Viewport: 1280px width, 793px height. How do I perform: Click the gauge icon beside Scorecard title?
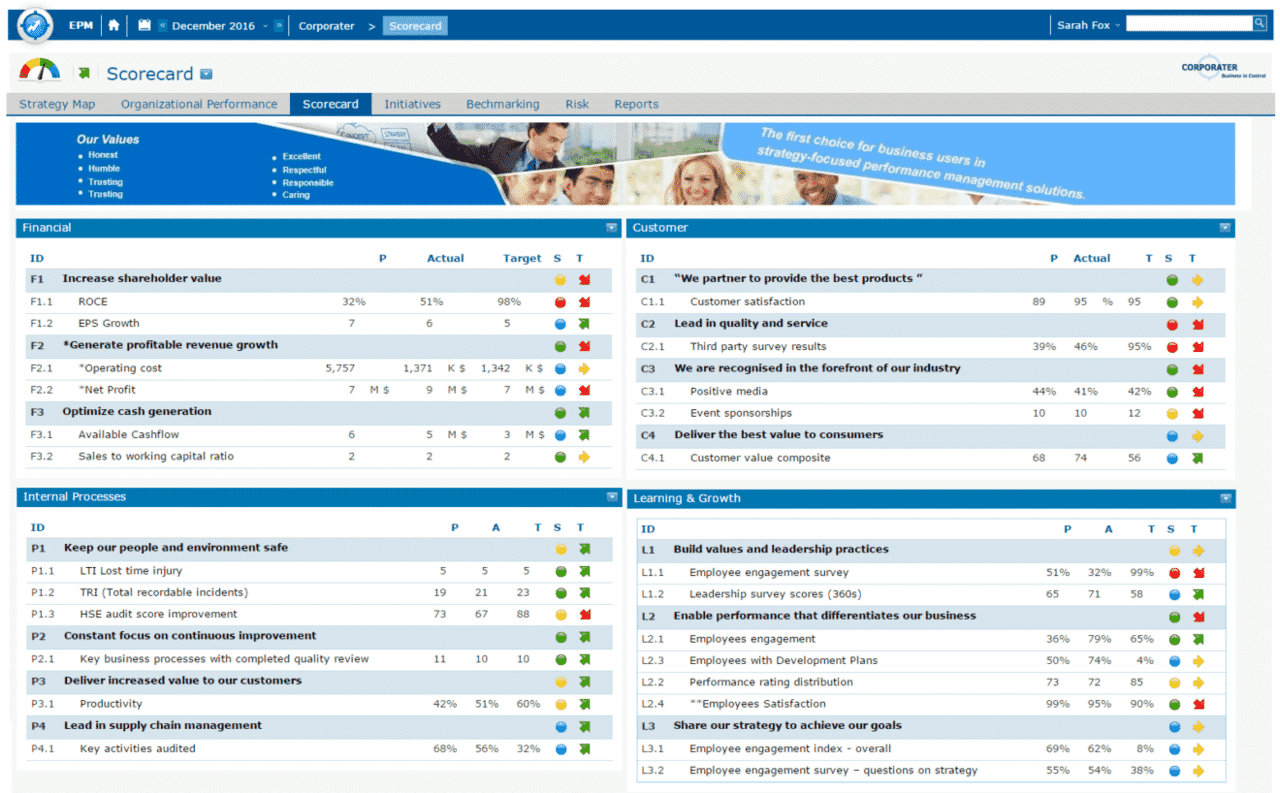tap(40, 71)
